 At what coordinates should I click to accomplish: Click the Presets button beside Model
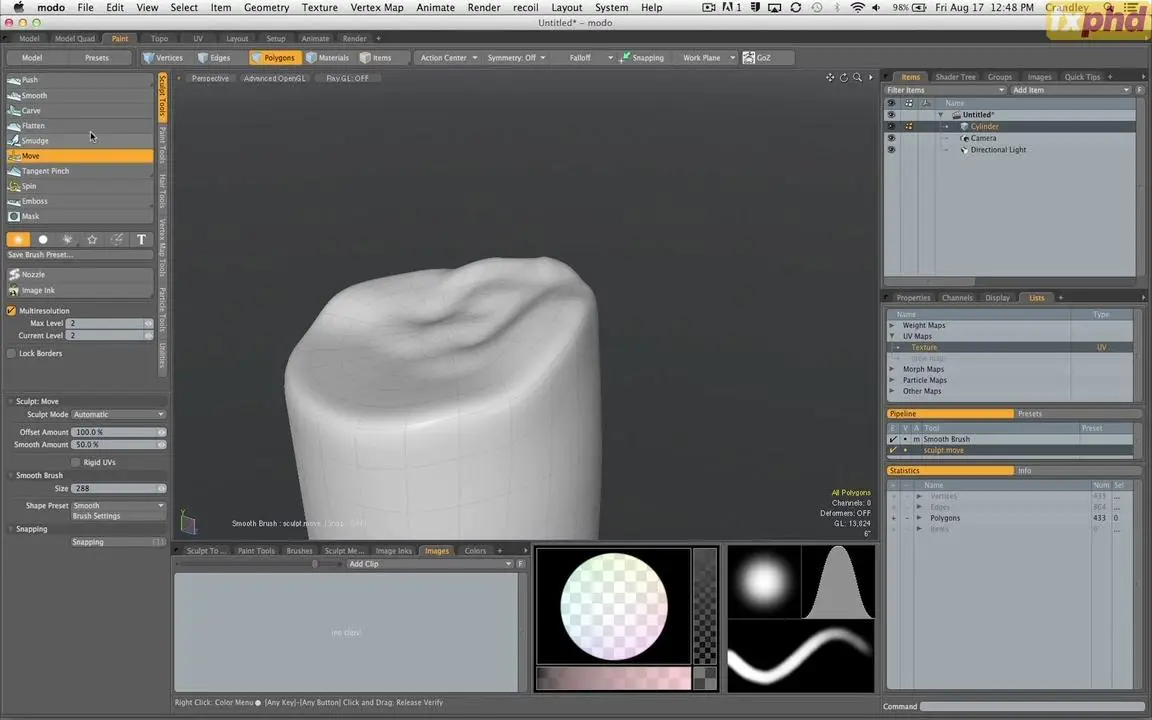(96, 57)
